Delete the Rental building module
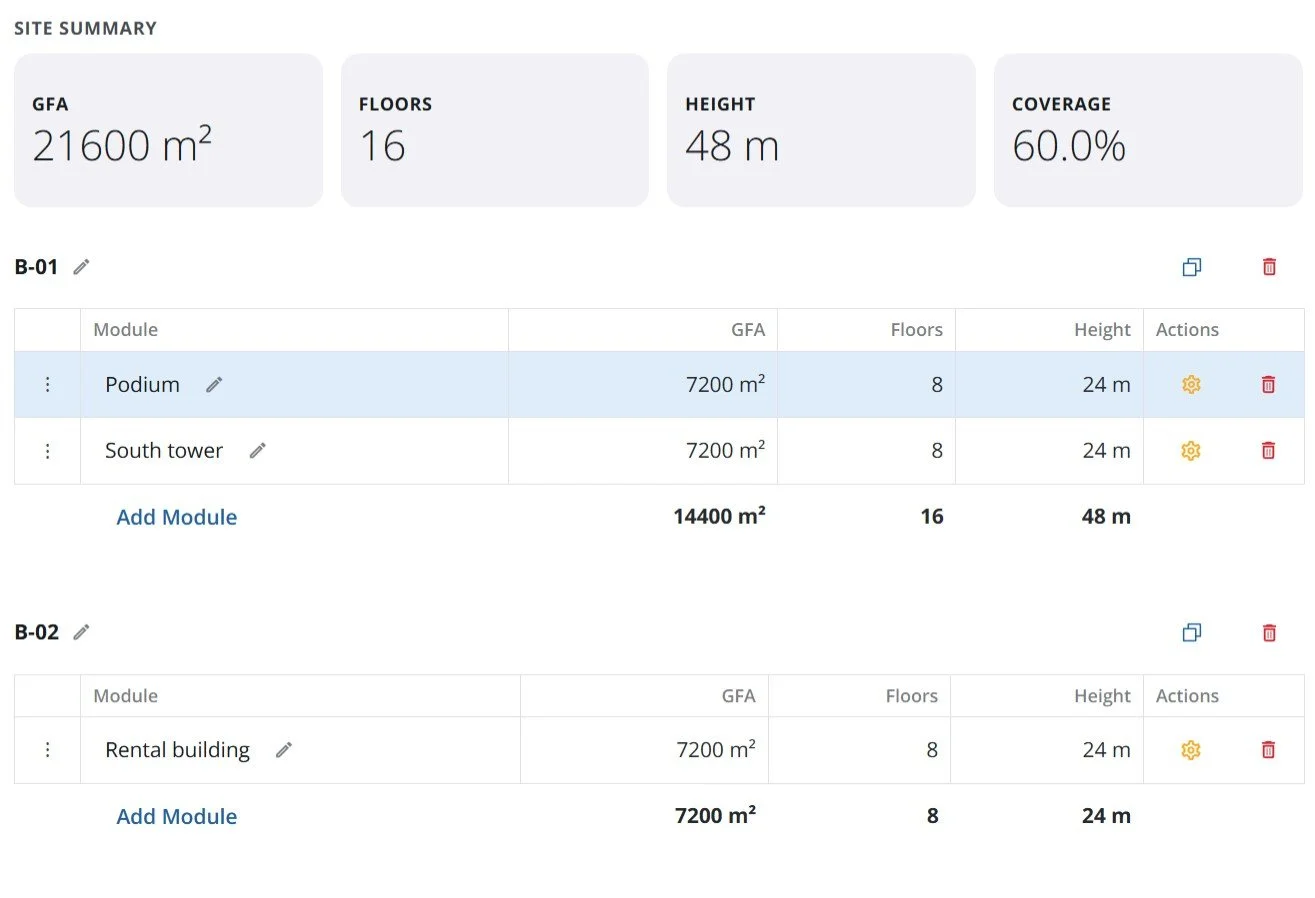1315x898 pixels. 1268,750
